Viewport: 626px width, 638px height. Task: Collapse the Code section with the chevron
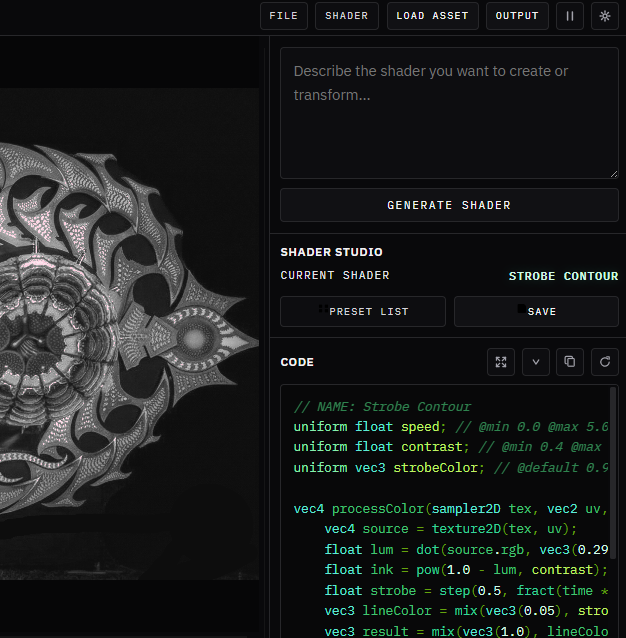click(x=536, y=362)
